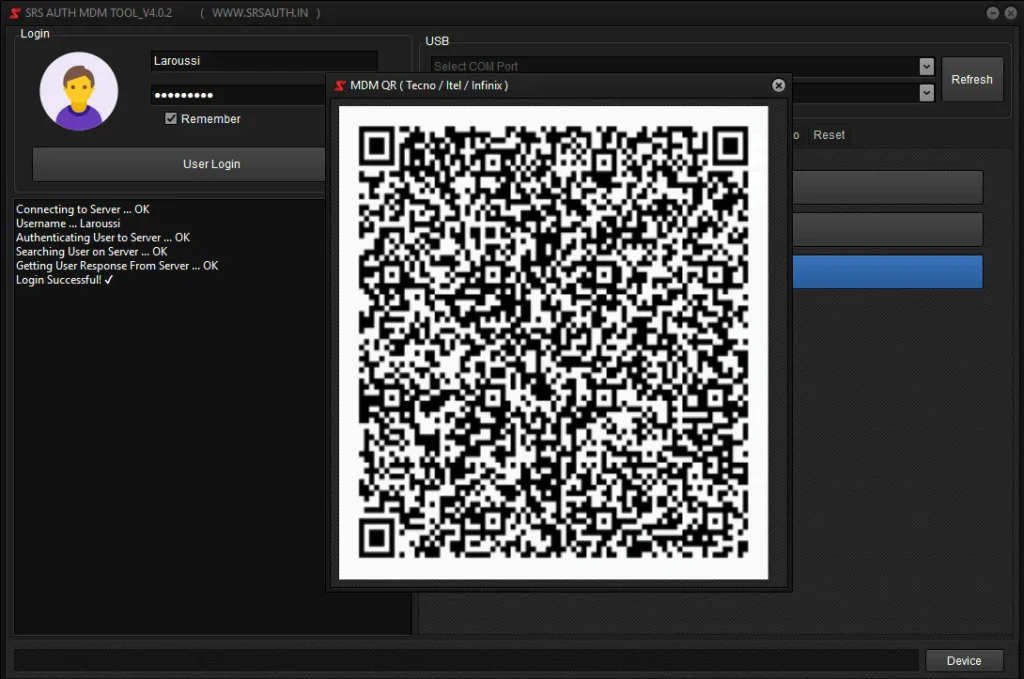
Task: Switch to the Reset tab
Action: pyautogui.click(x=829, y=135)
